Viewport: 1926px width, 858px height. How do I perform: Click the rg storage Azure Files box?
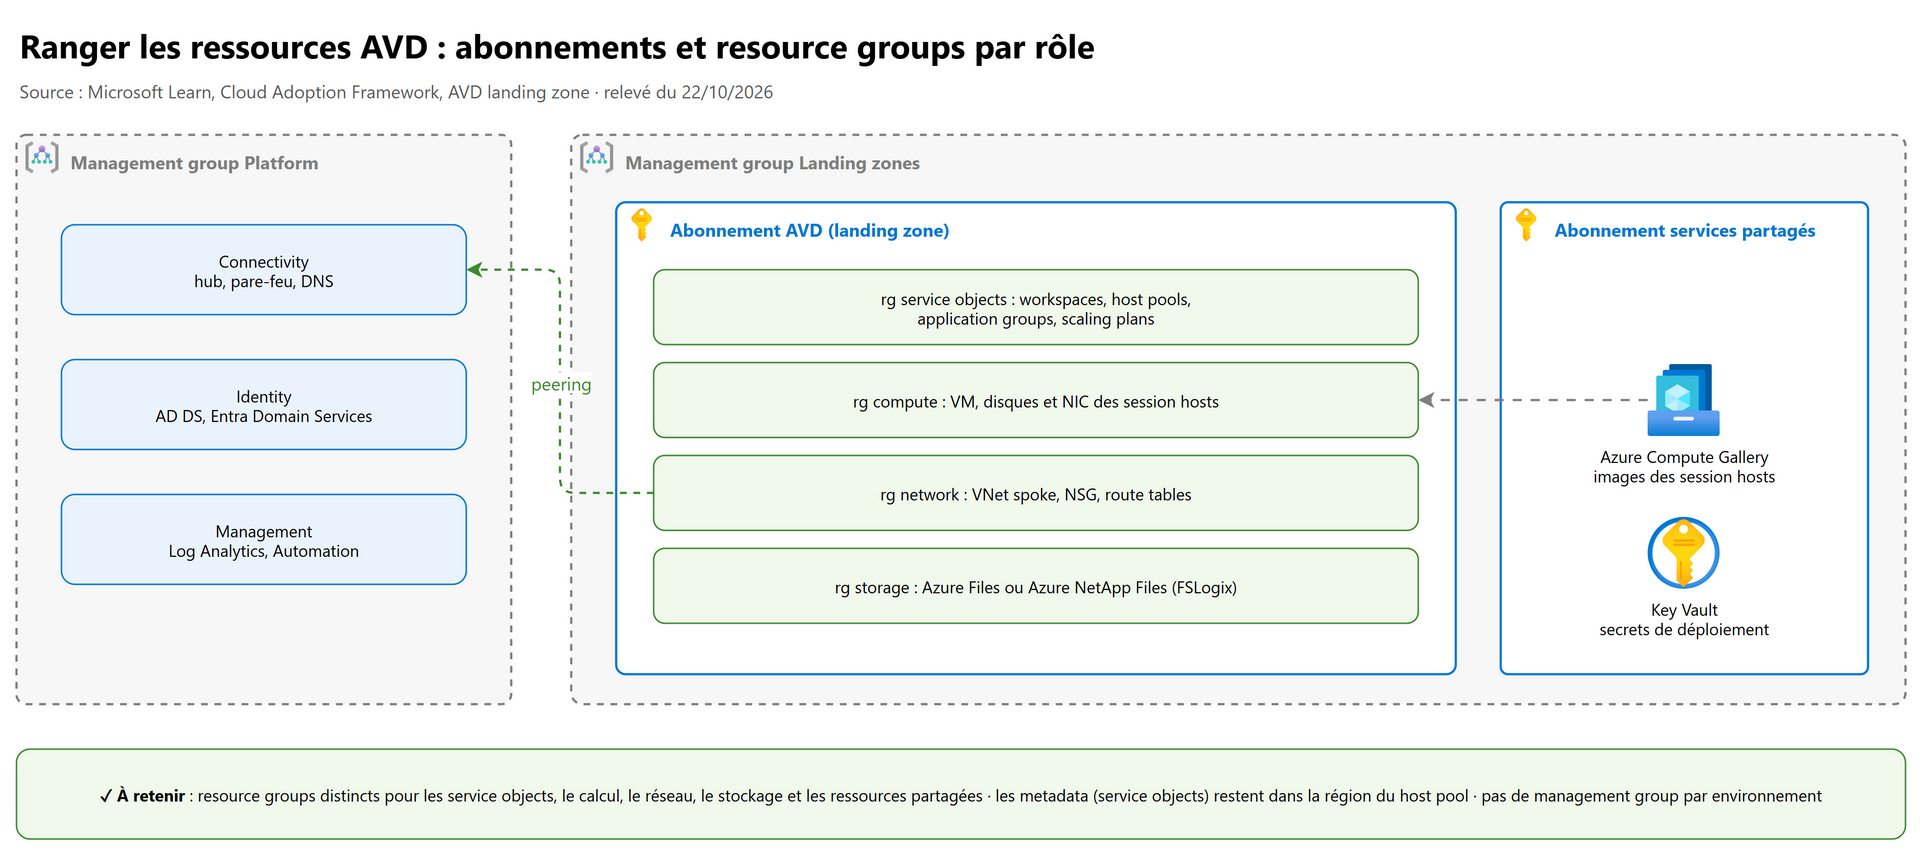tap(1036, 587)
